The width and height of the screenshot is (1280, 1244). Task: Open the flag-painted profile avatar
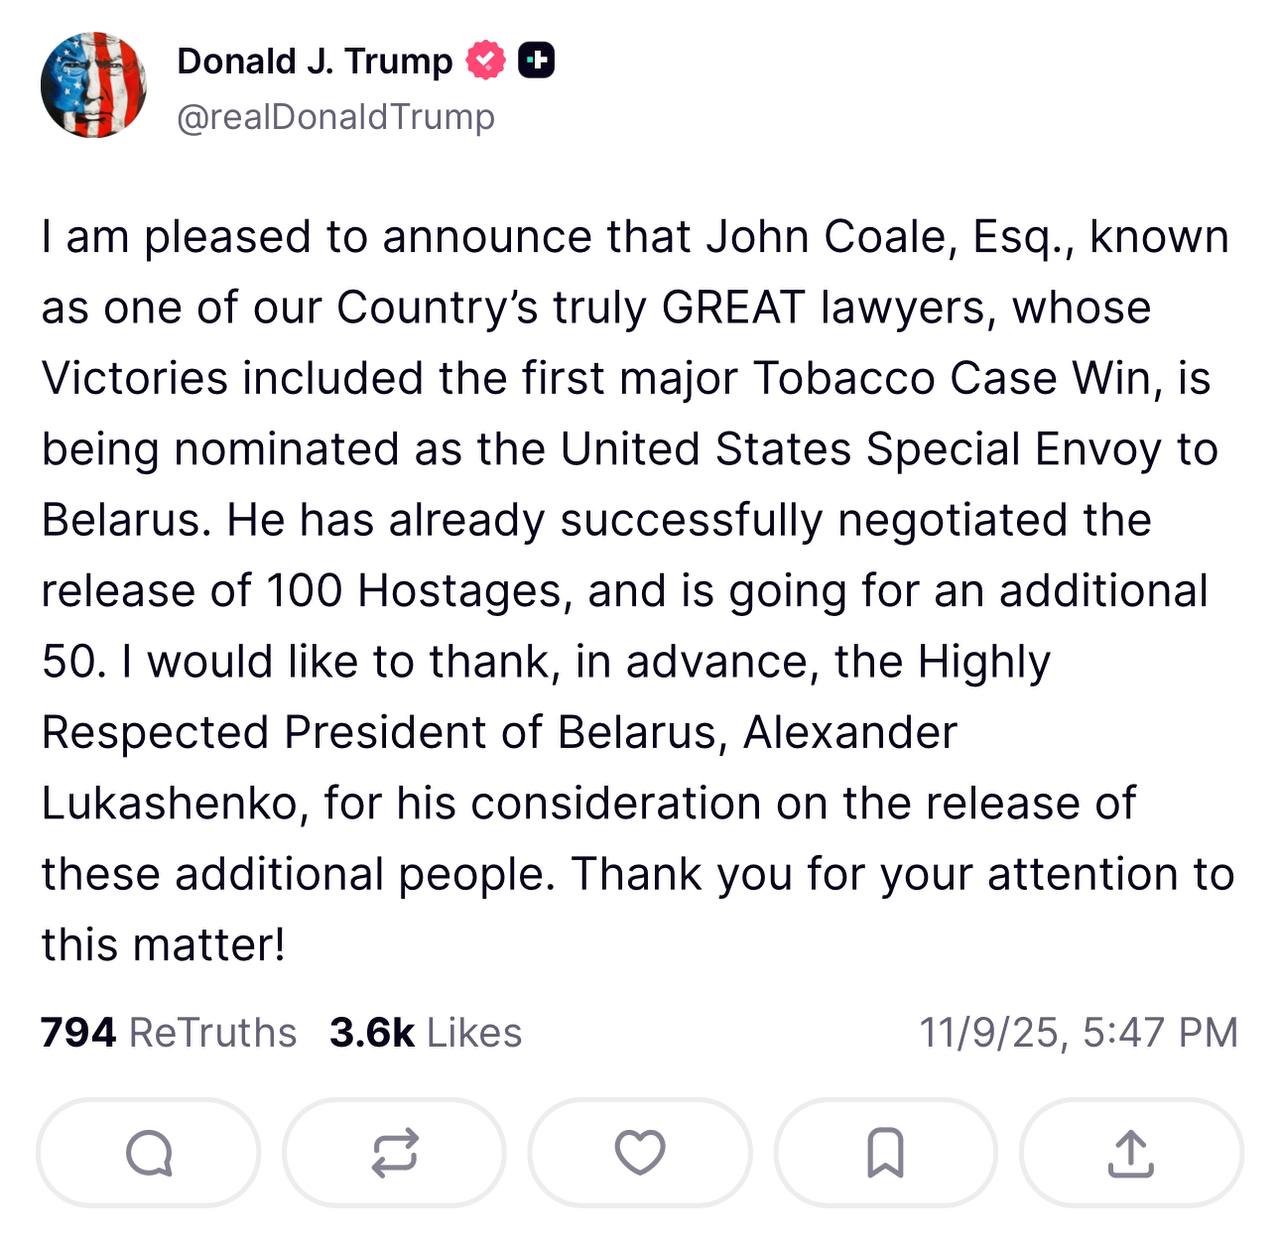(x=93, y=85)
